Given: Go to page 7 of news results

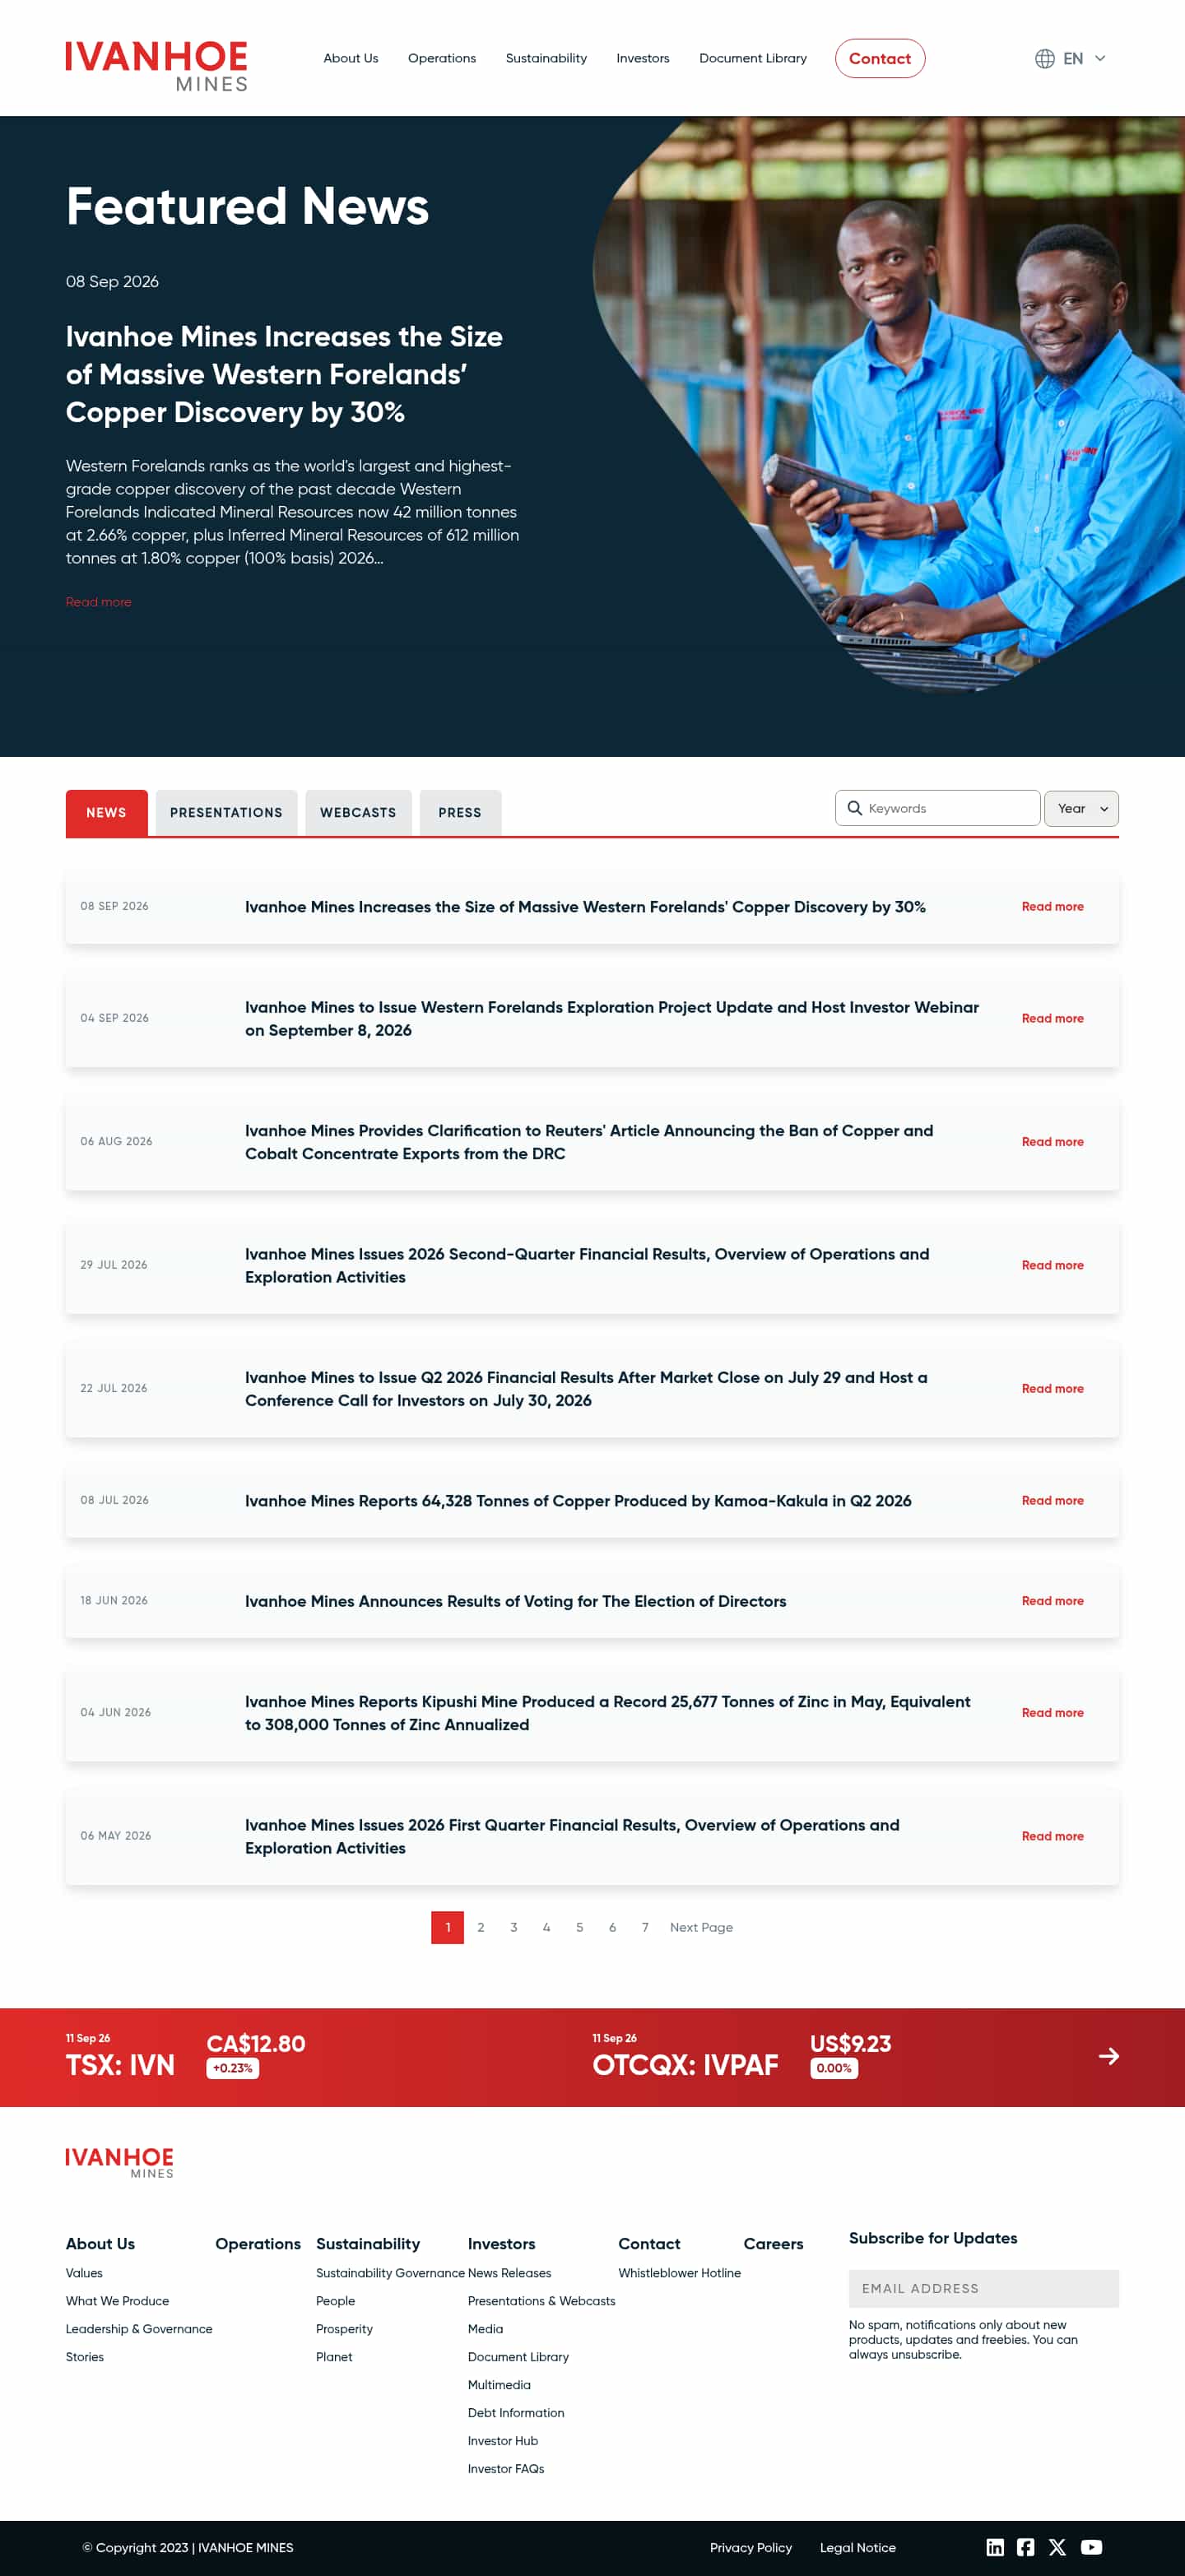Looking at the screenshot, I should click(x=645, y=1928).
